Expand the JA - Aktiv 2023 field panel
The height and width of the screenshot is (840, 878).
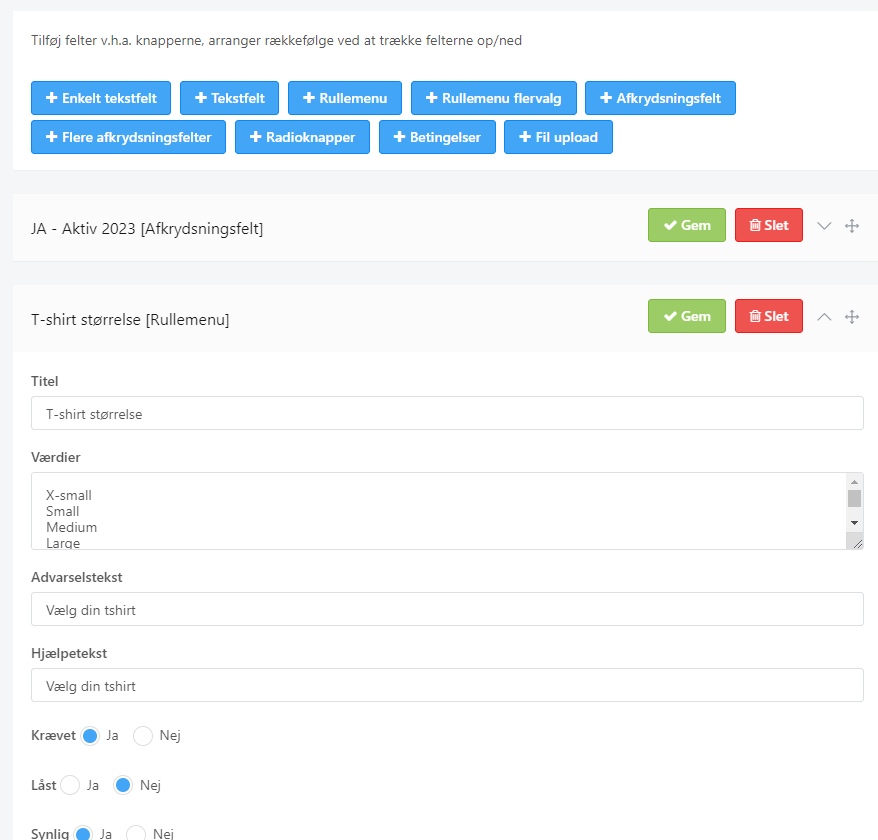(x=824, y=226)
